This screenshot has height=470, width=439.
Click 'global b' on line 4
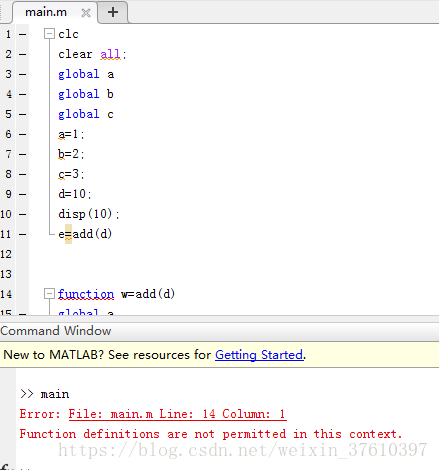click(x=86, y=94)
